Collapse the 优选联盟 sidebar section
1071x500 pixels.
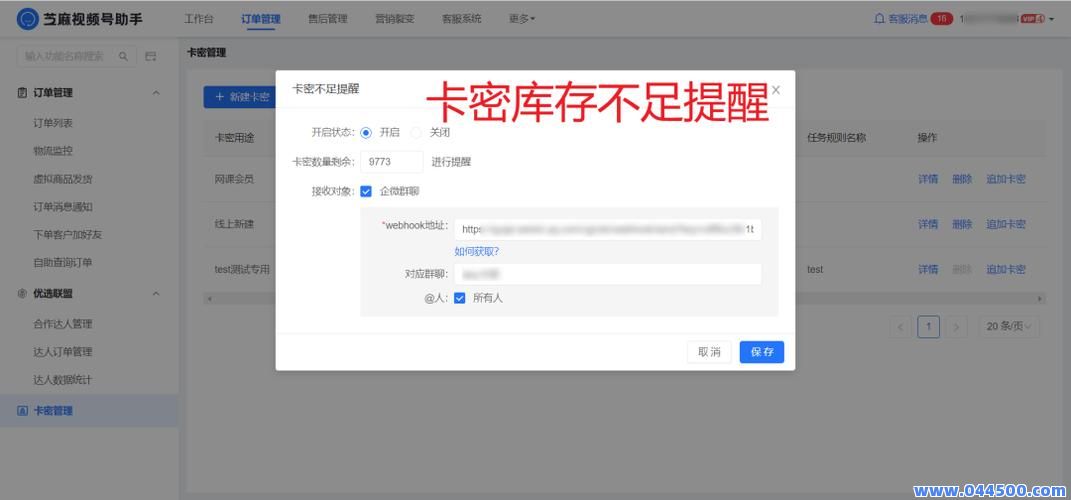[156, 294]
